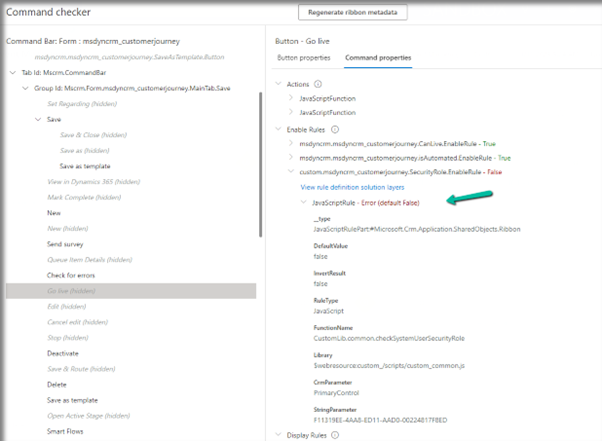This screenshot has width=602, height=441.
Task: Select the Command properties tab
Action: click(x=379, y=58)
